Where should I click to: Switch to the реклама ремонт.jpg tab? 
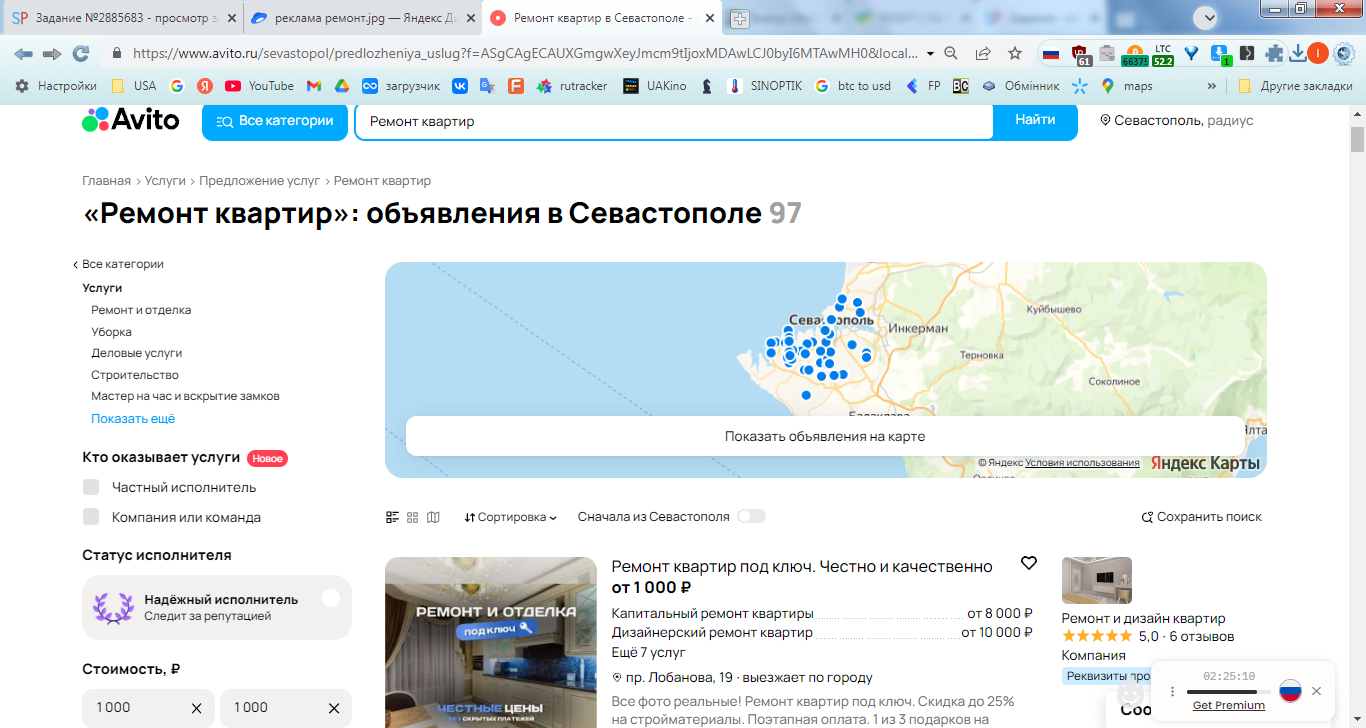[364, 18]
